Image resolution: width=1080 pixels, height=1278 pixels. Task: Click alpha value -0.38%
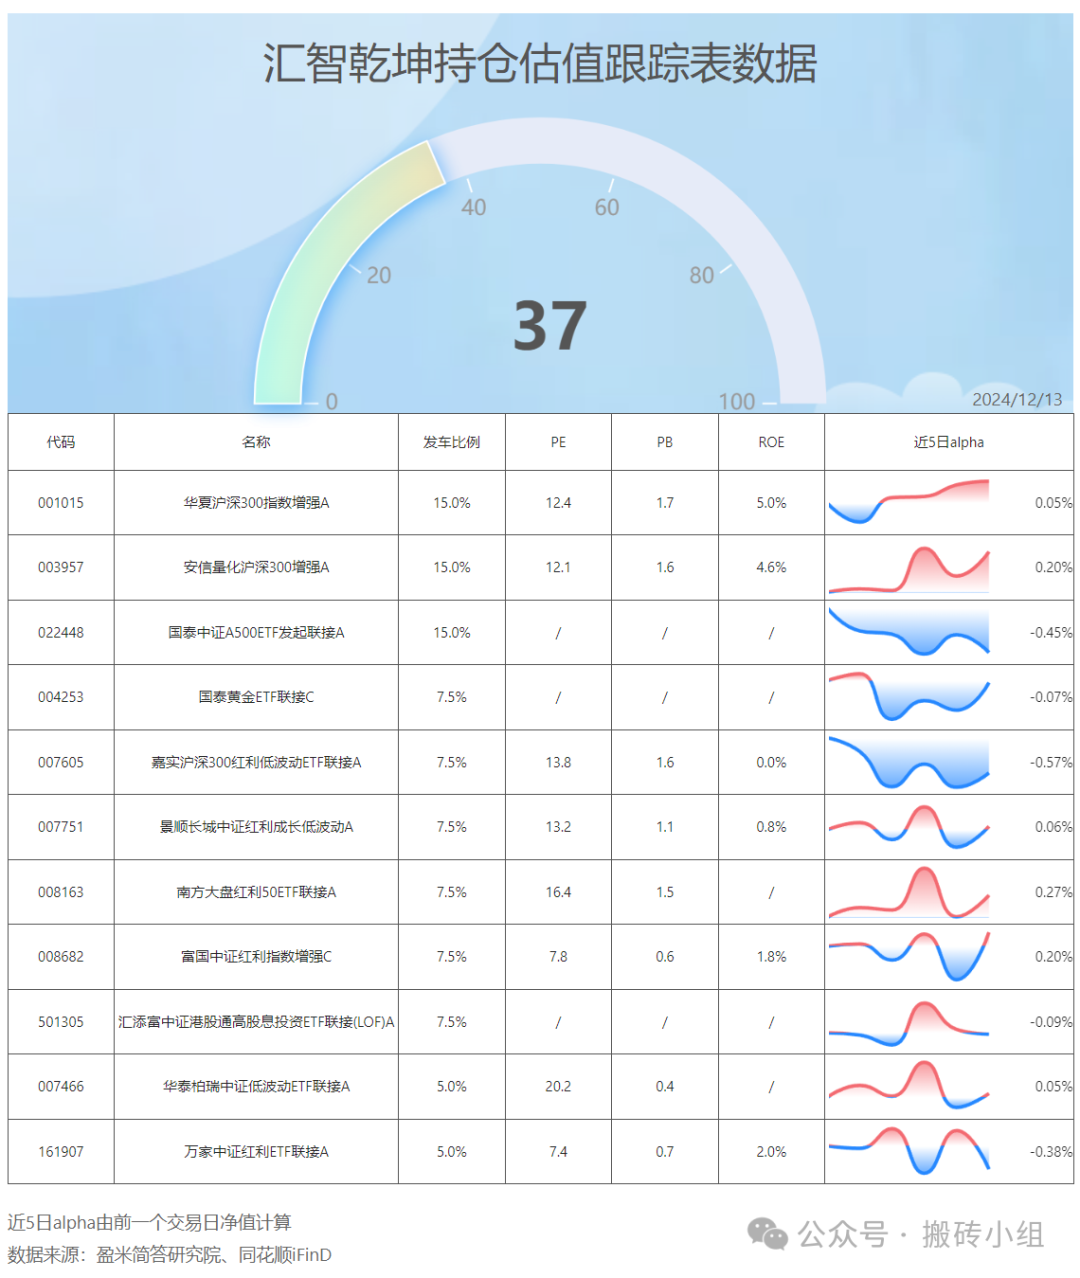point(1051,1152)
